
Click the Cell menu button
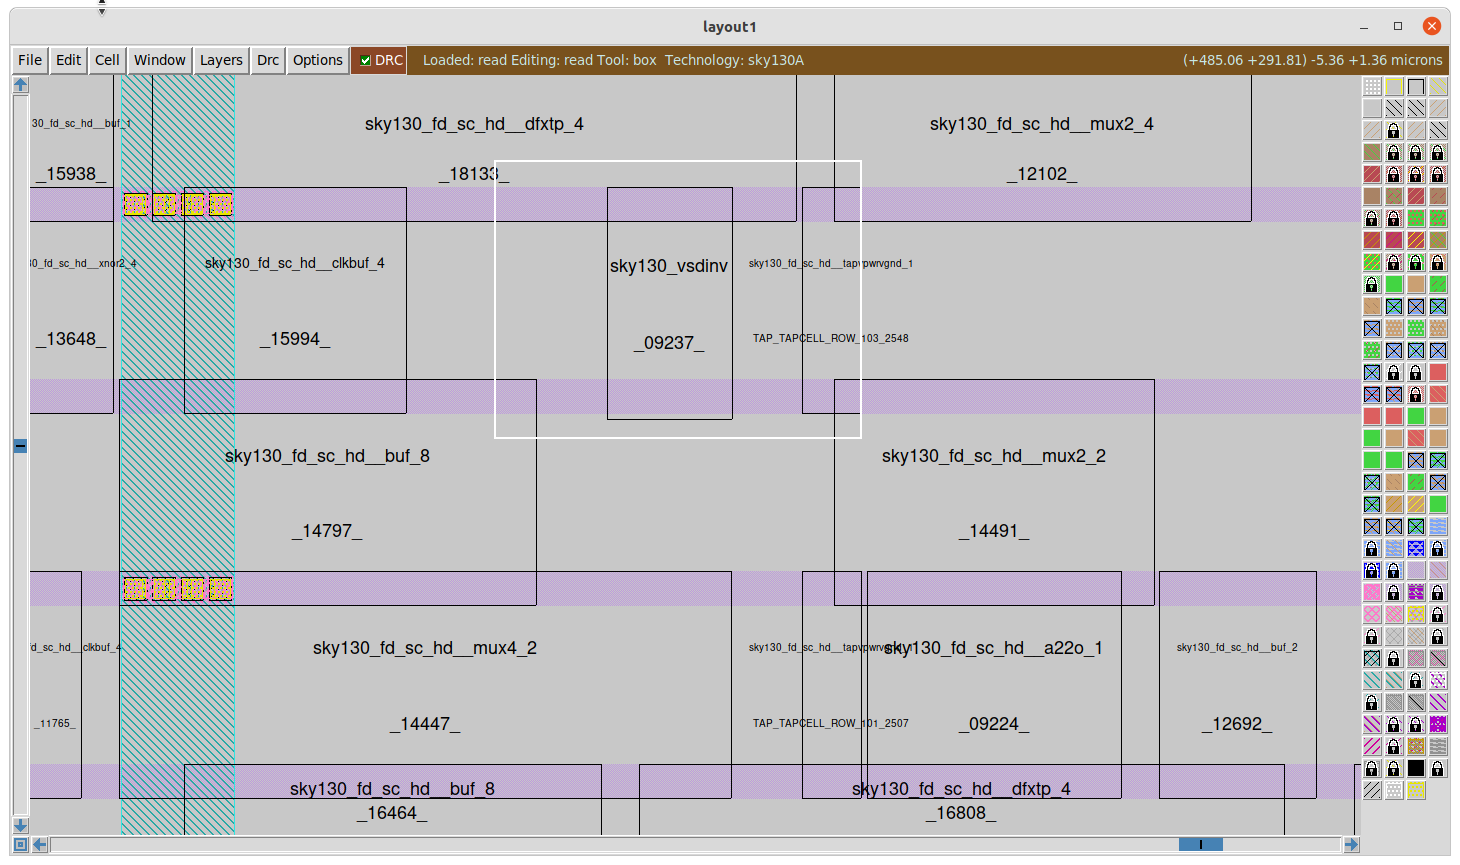click(106, 60)
